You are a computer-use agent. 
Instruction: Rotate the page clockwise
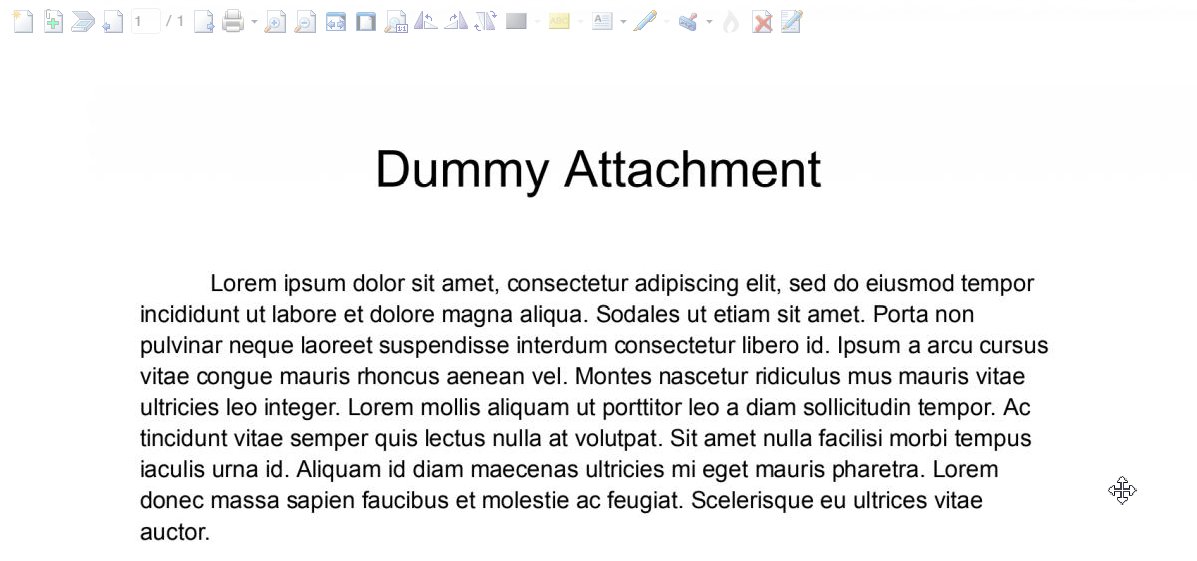pyautogui.click(x=456, y=21)
